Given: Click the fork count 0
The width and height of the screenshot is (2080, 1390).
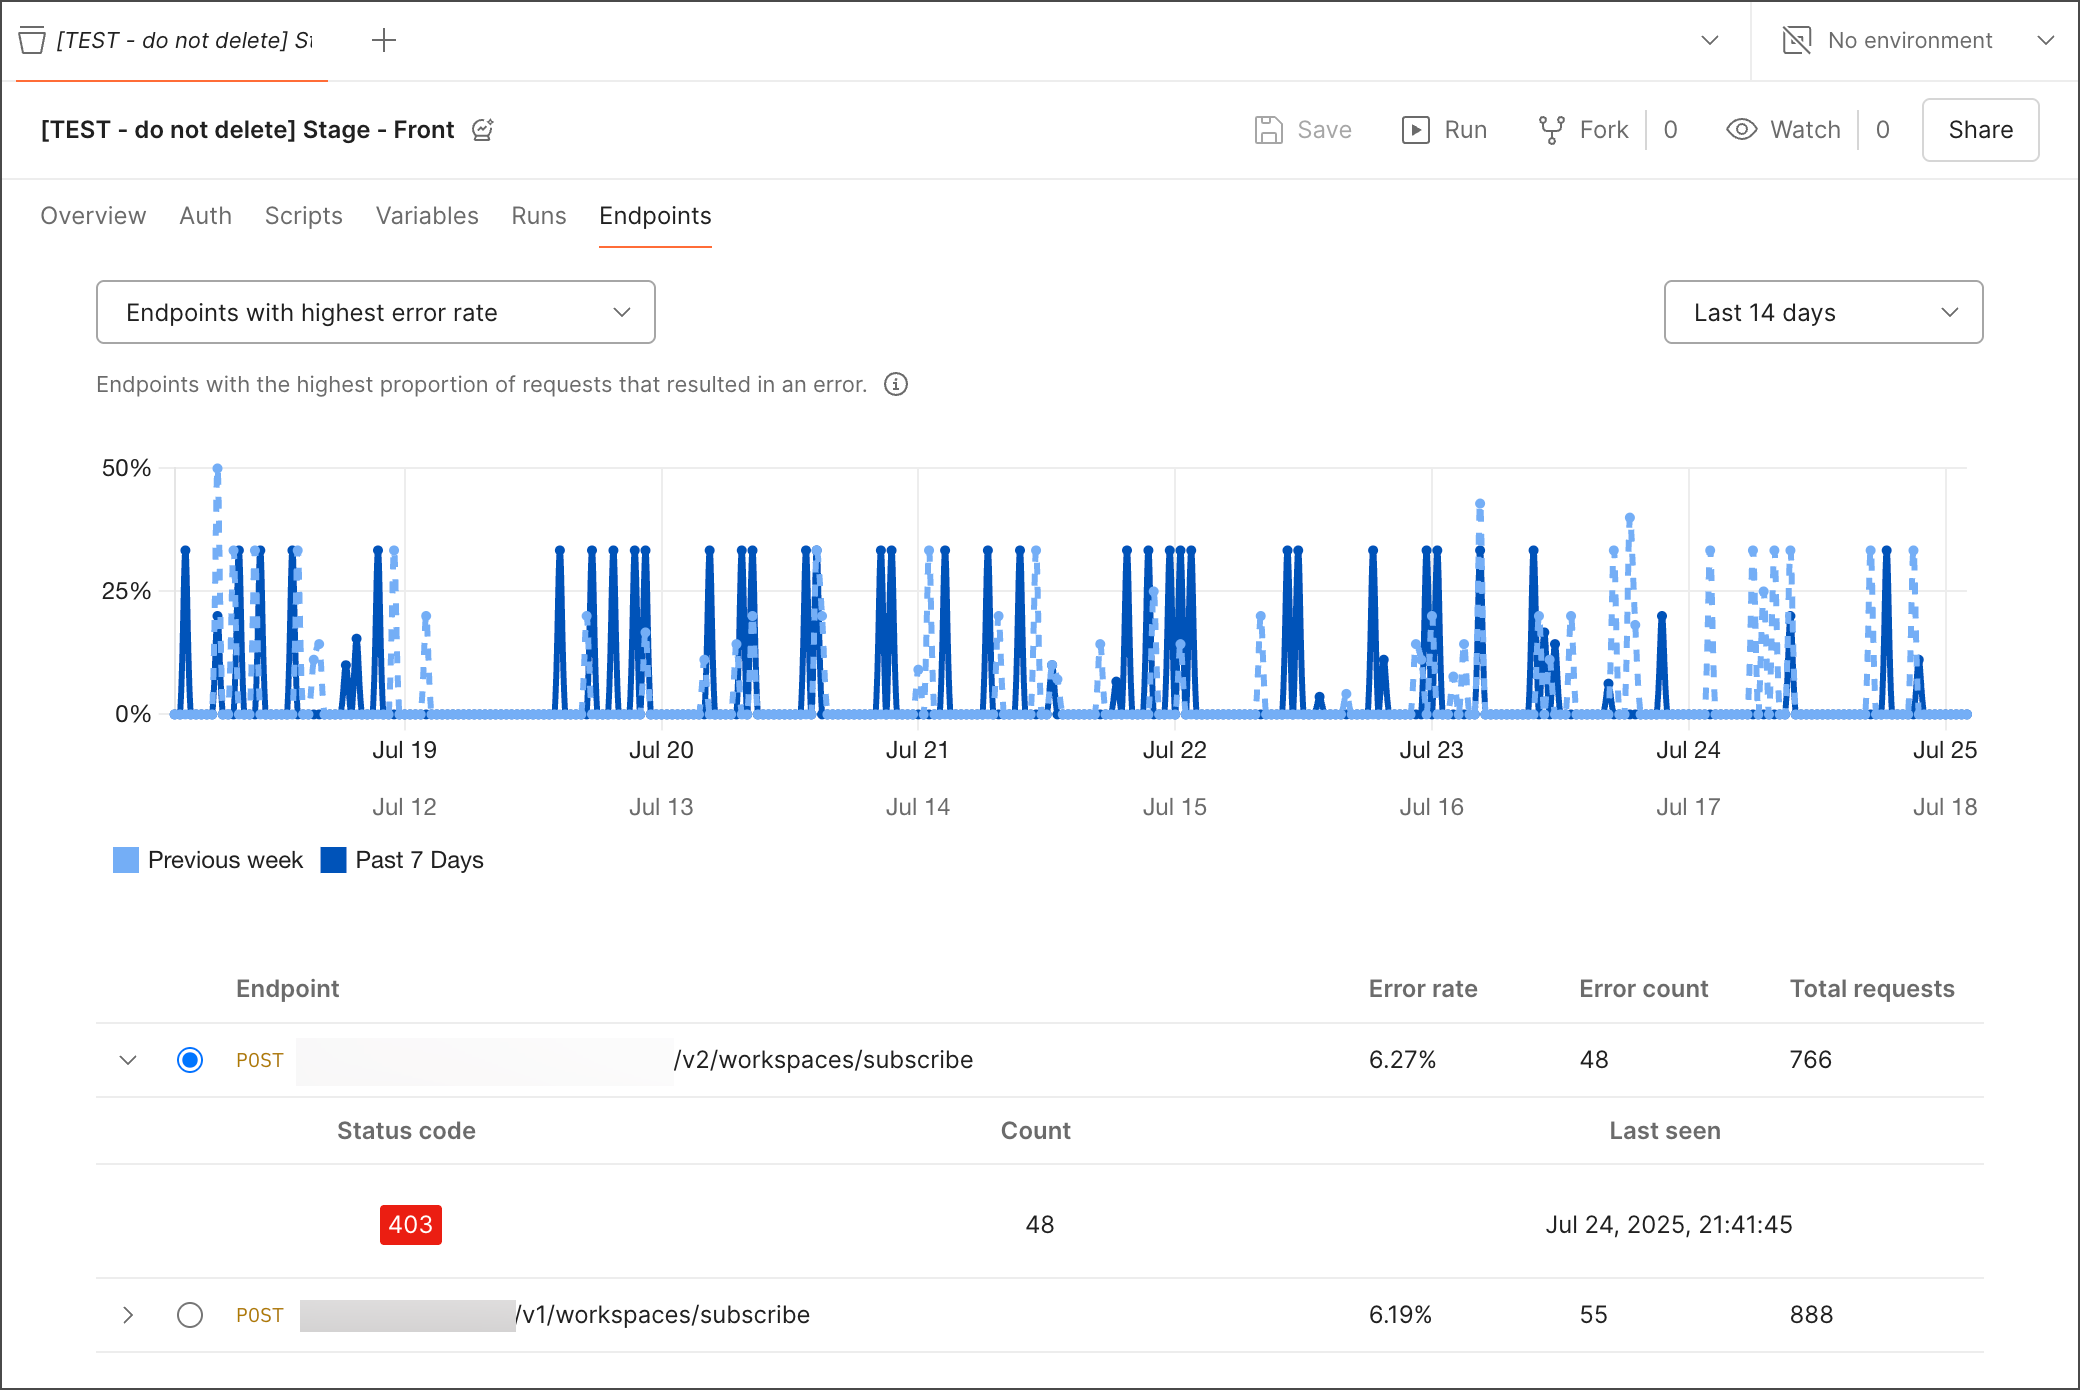Looking at the screenshot, I should (1670, 130).
